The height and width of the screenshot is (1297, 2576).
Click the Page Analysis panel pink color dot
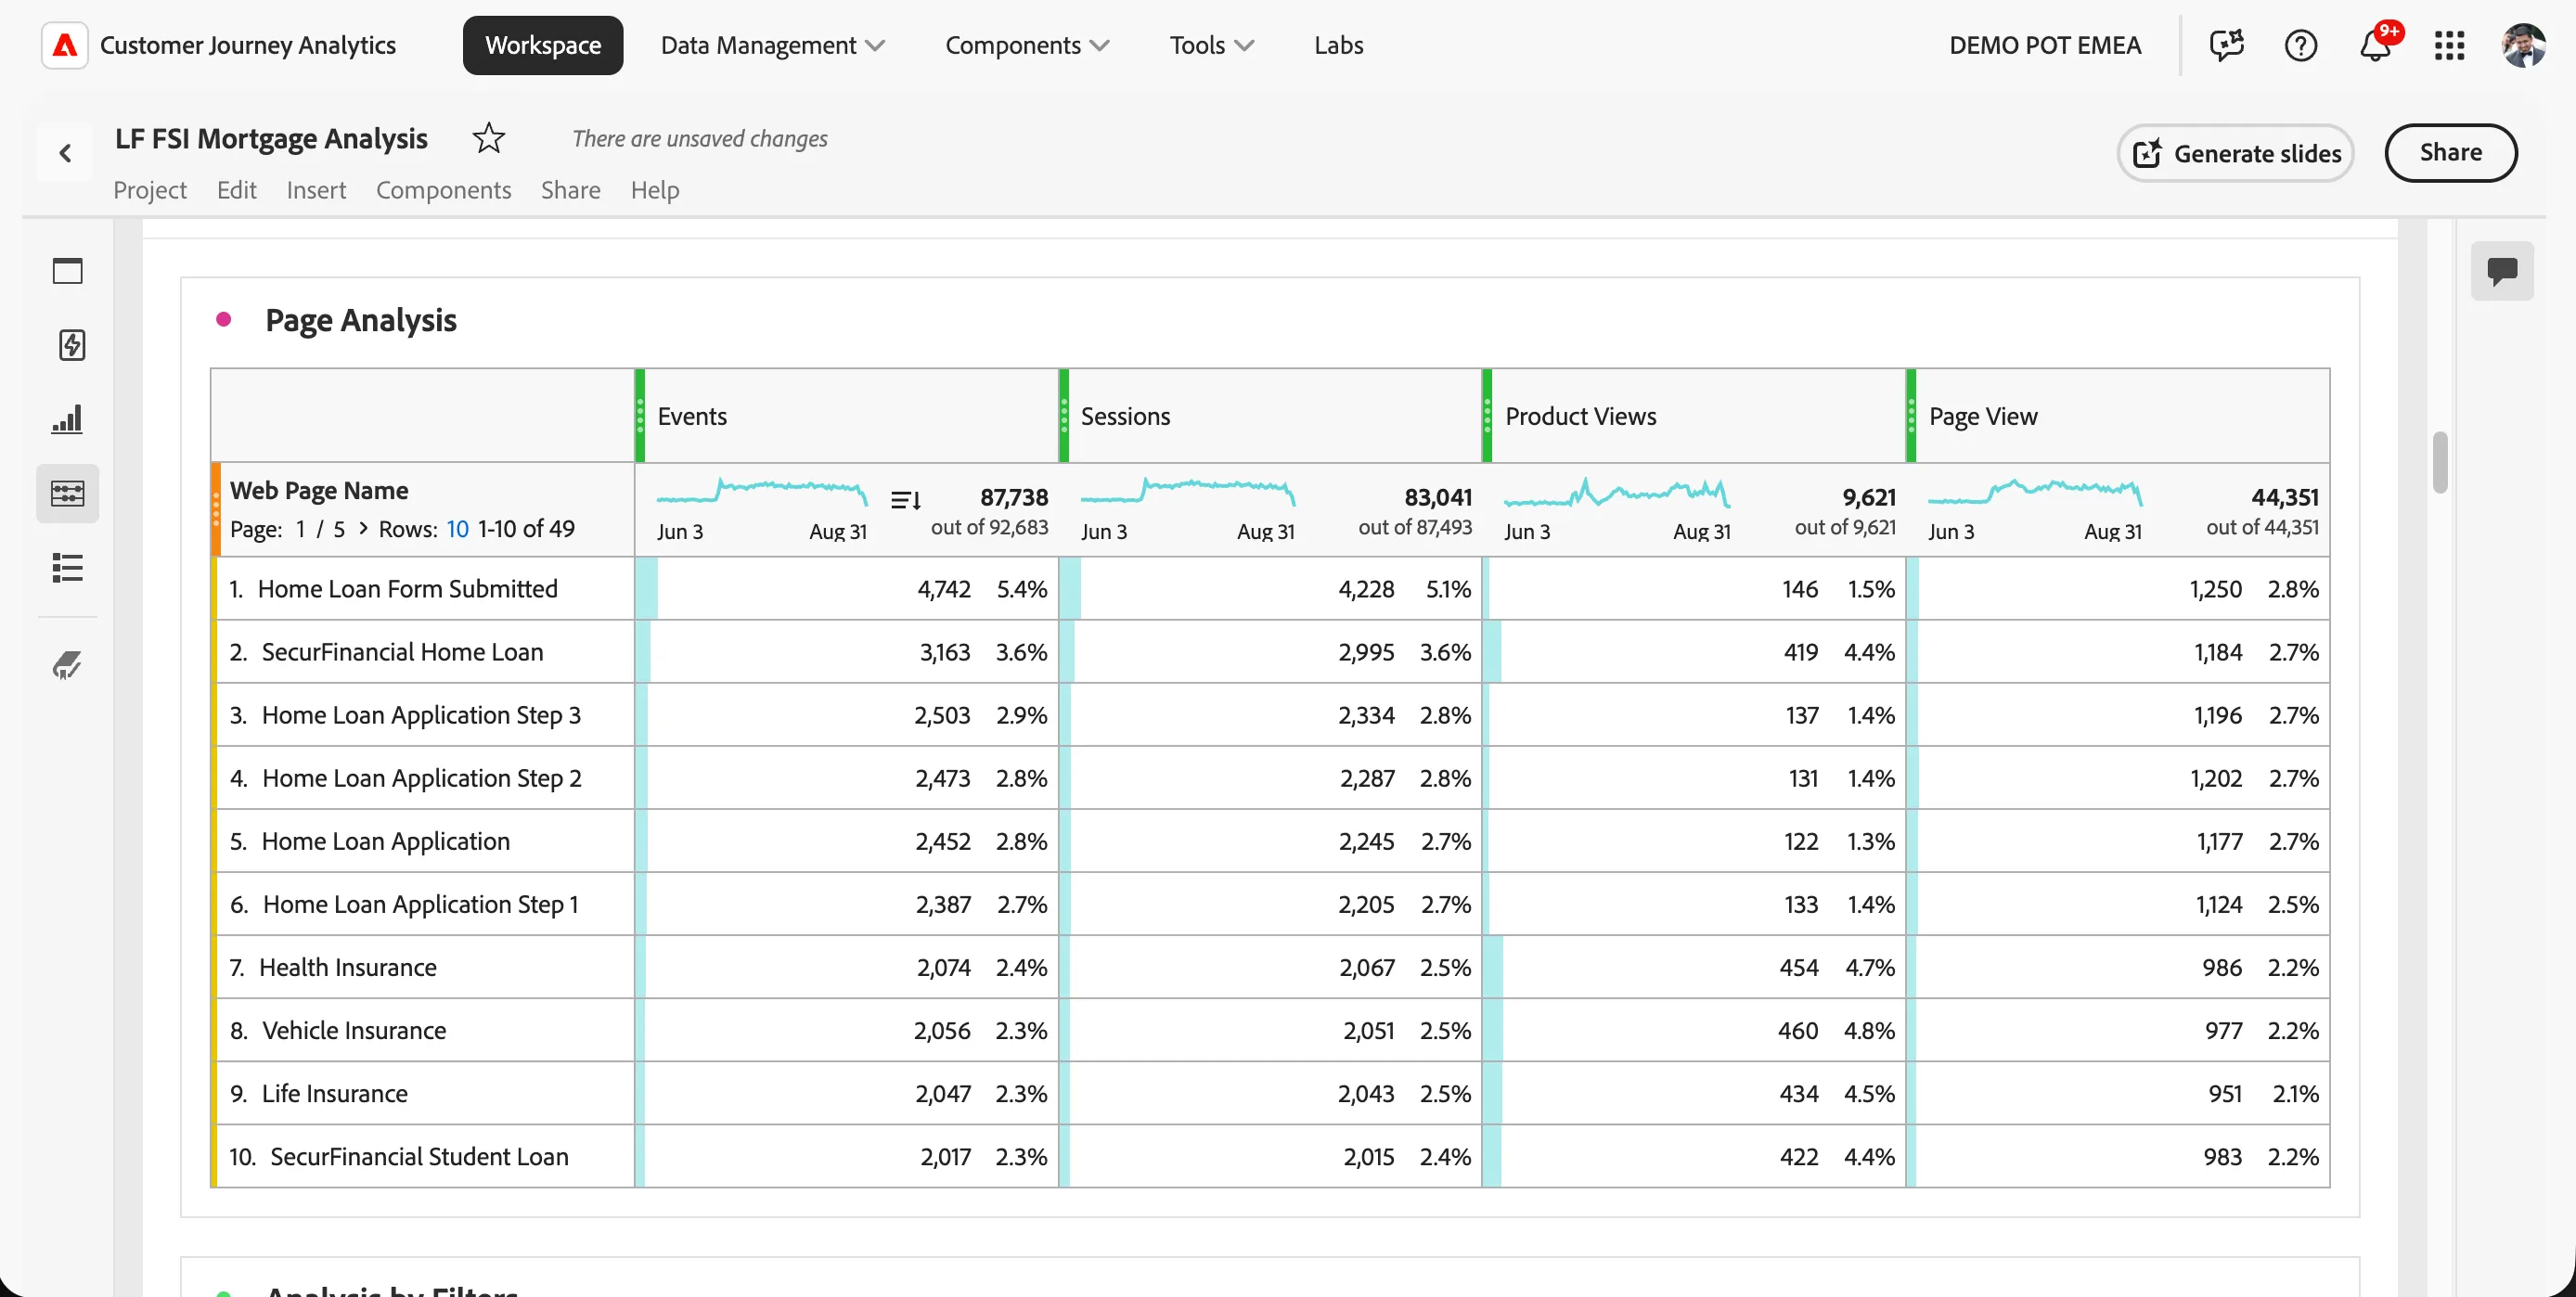(224, 320)
